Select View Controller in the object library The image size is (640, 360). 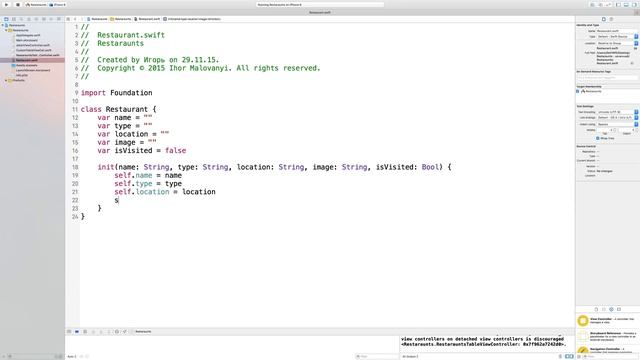pos(607,320)
